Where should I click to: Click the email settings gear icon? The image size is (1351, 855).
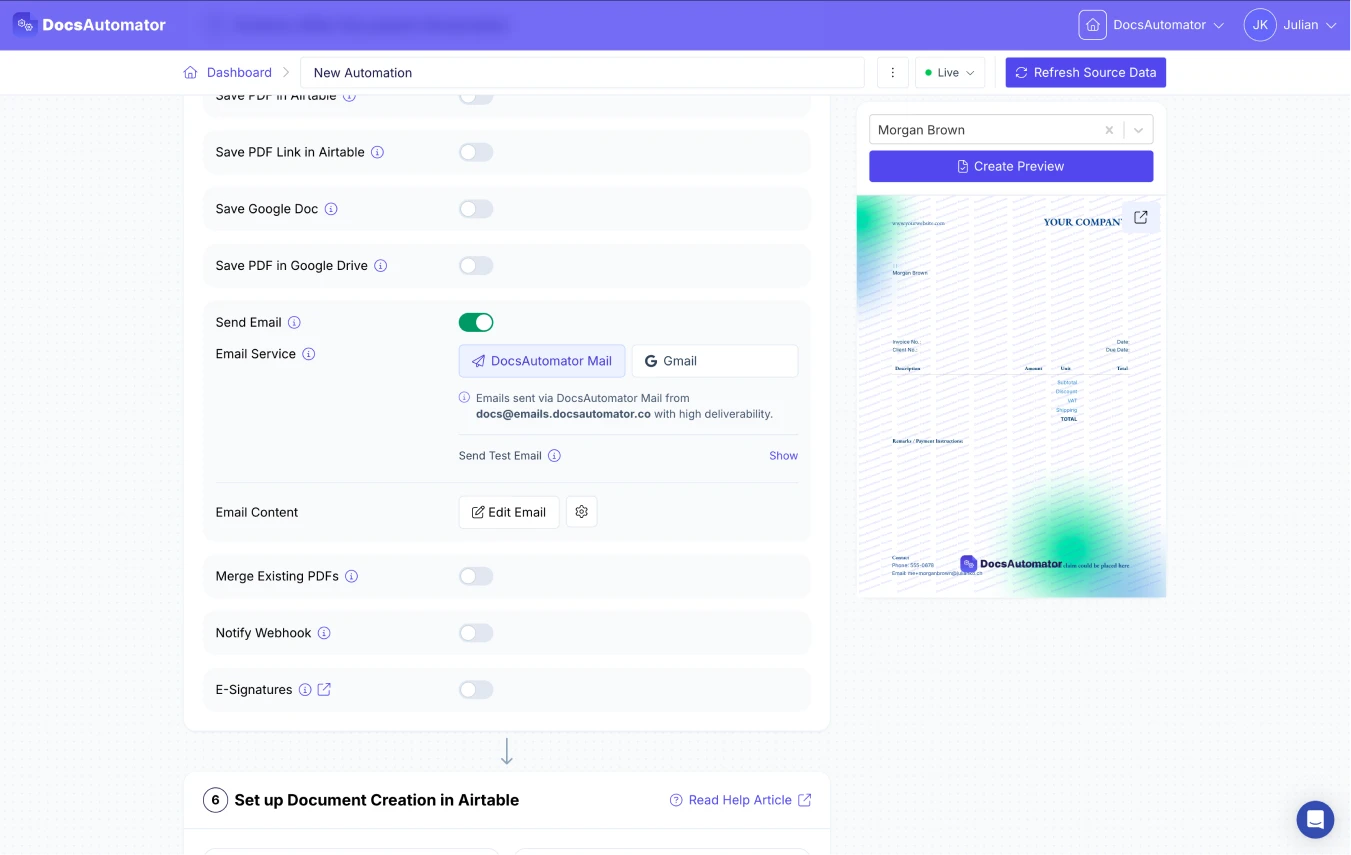point(581,512)
